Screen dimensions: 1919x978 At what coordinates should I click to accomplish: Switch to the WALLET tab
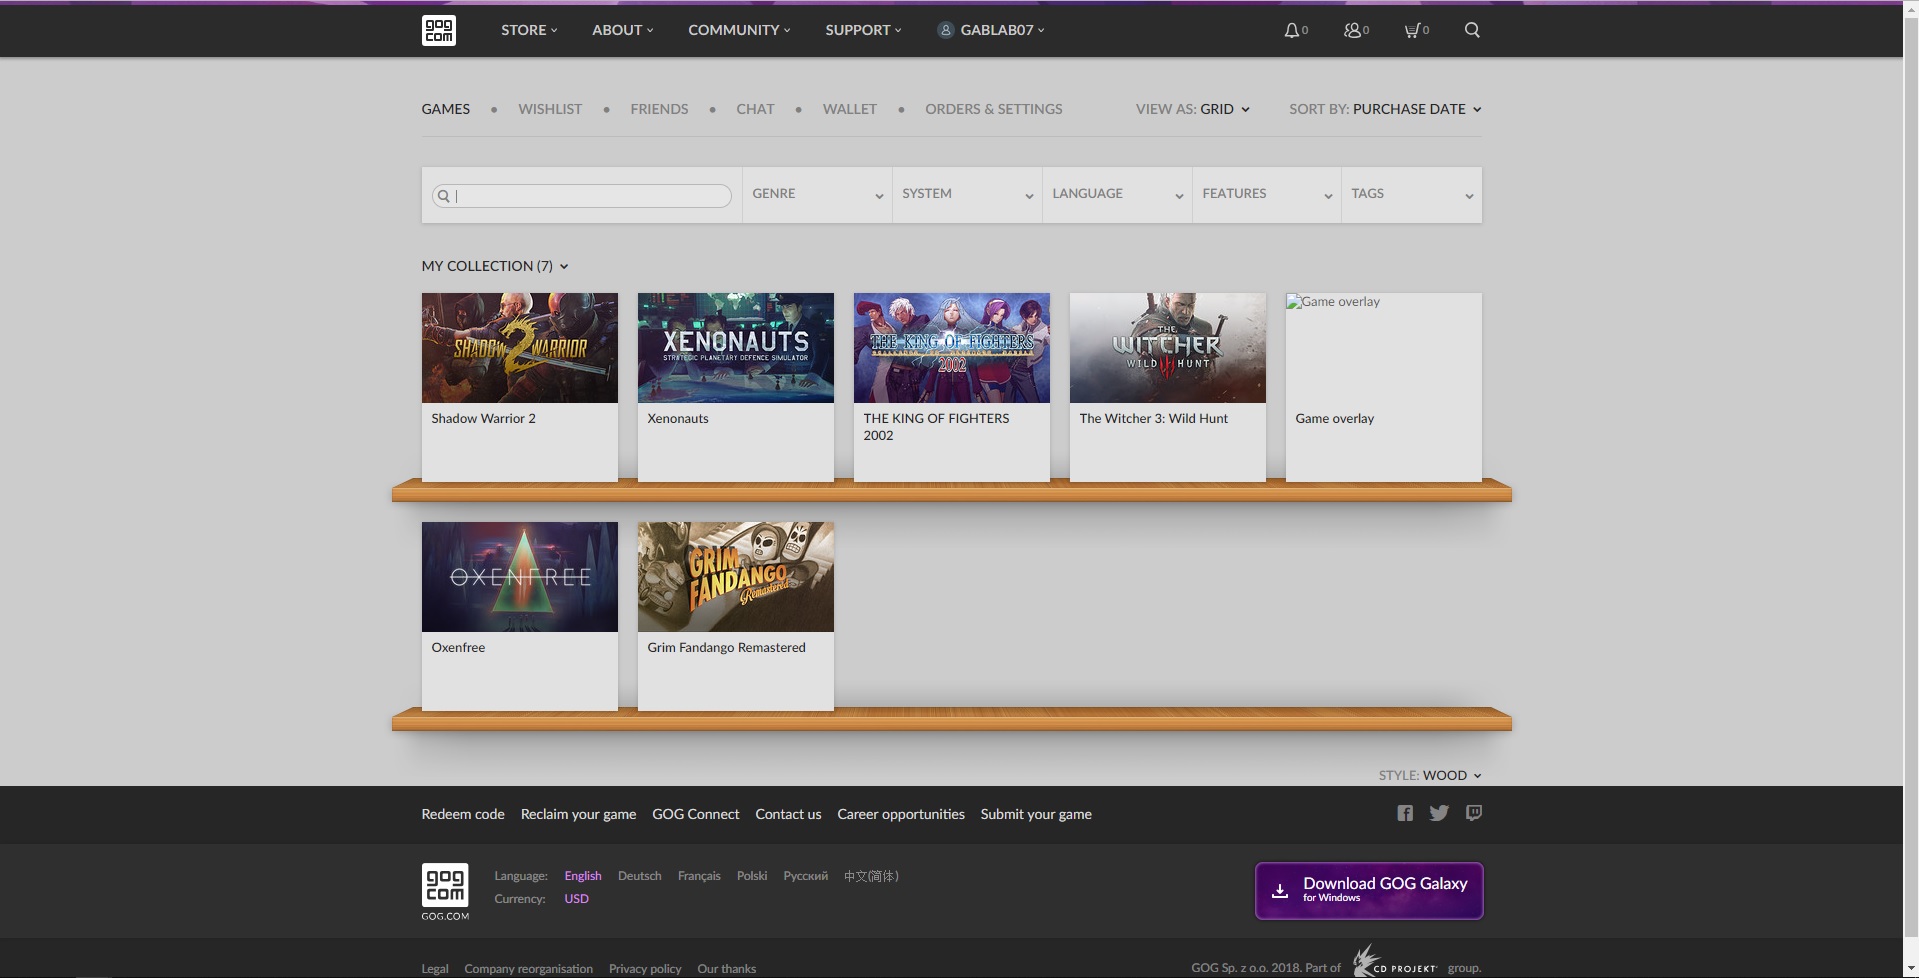click(x=850, y=109)
